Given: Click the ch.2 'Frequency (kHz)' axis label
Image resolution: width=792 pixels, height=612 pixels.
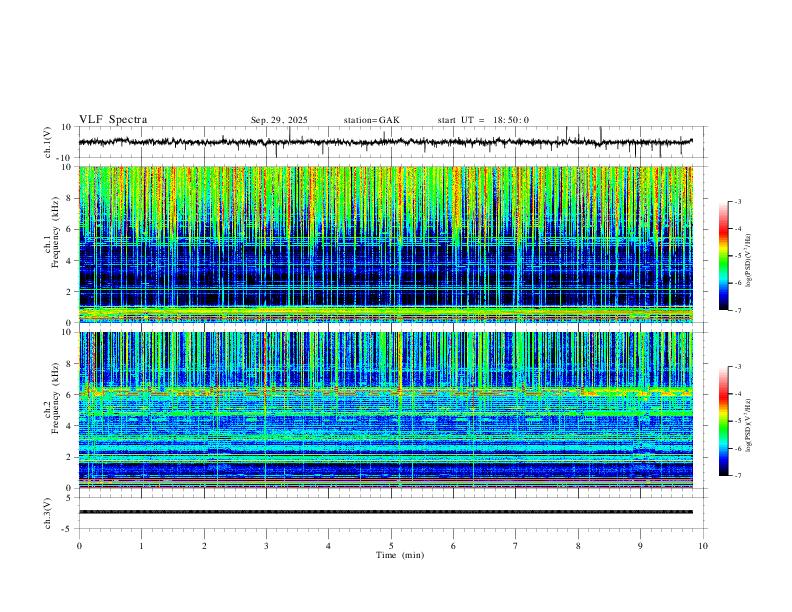Looking at the screenshot, I should click(x=55, y=398).
